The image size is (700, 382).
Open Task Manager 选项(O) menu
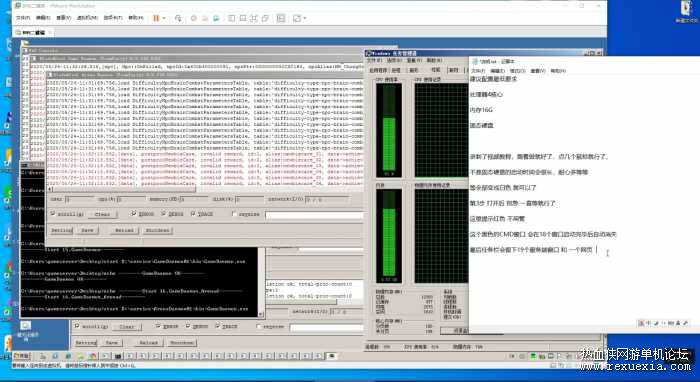pos(394,60)
